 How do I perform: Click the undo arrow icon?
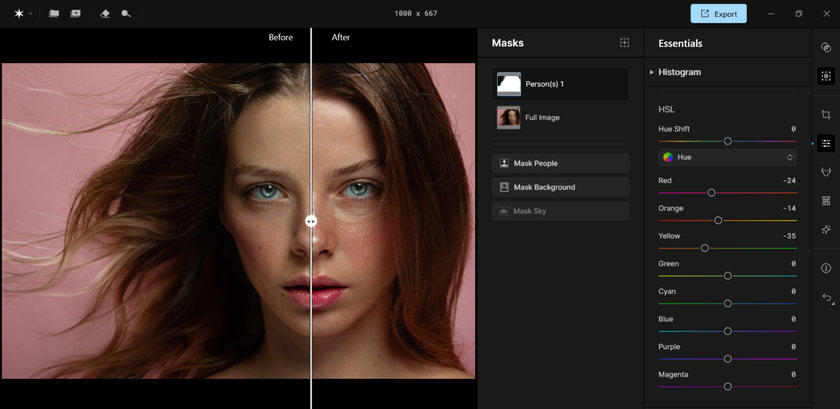[827, 298]
